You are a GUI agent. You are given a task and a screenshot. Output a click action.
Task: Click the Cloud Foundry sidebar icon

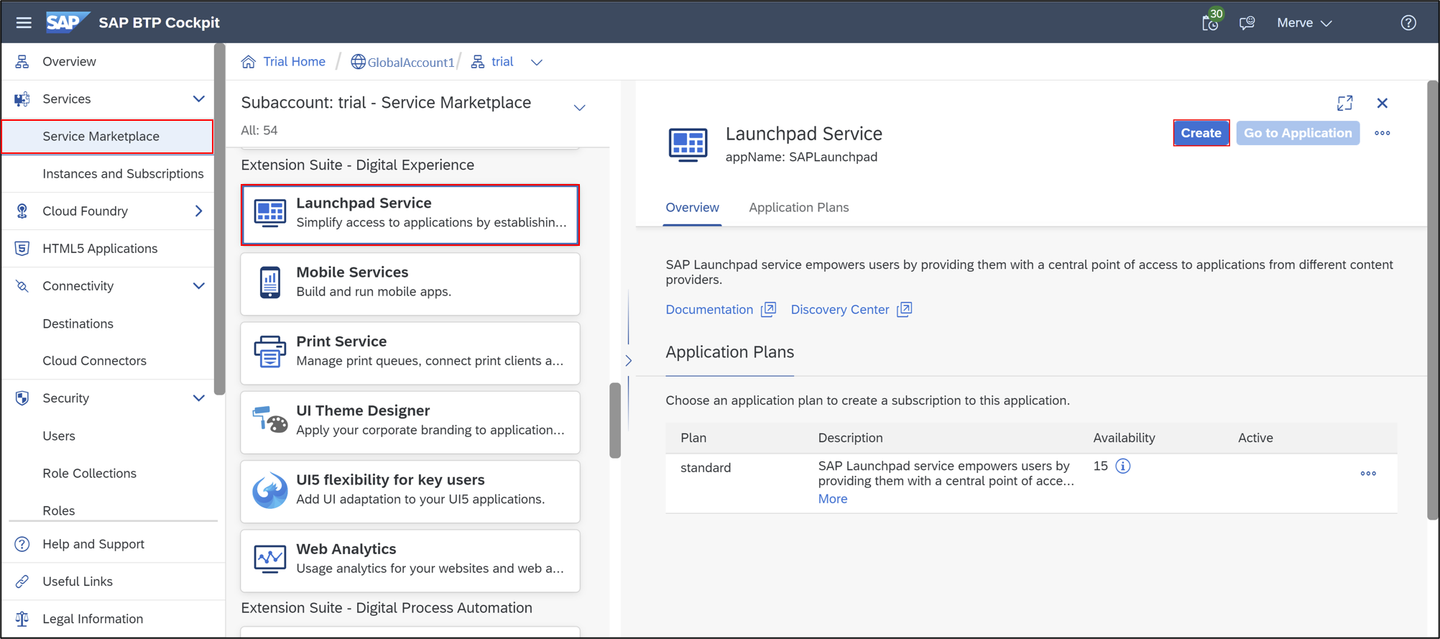click(x=22, y=211)
